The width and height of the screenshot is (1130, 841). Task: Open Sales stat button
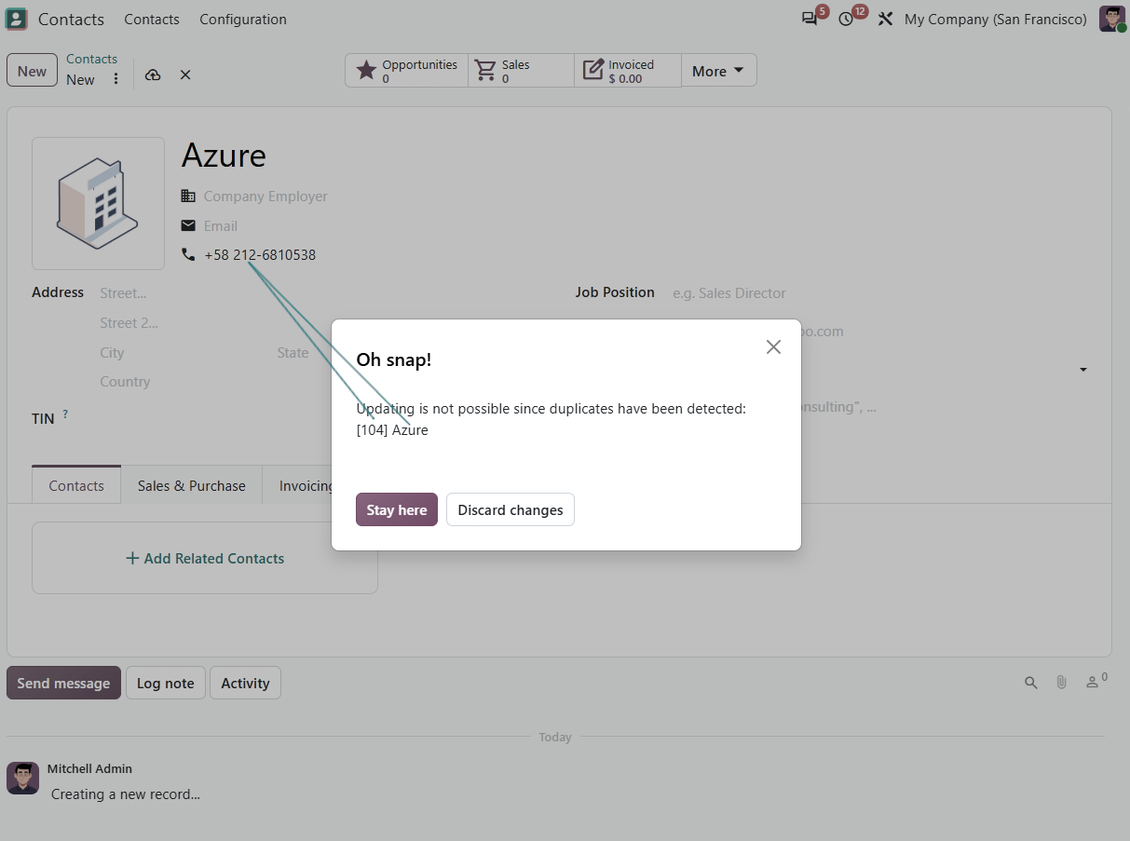[x=521, y=71]
